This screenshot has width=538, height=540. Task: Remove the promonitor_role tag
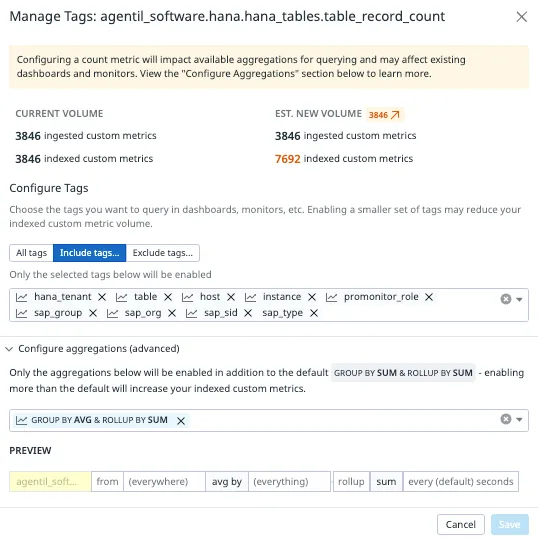coord(429,297)
